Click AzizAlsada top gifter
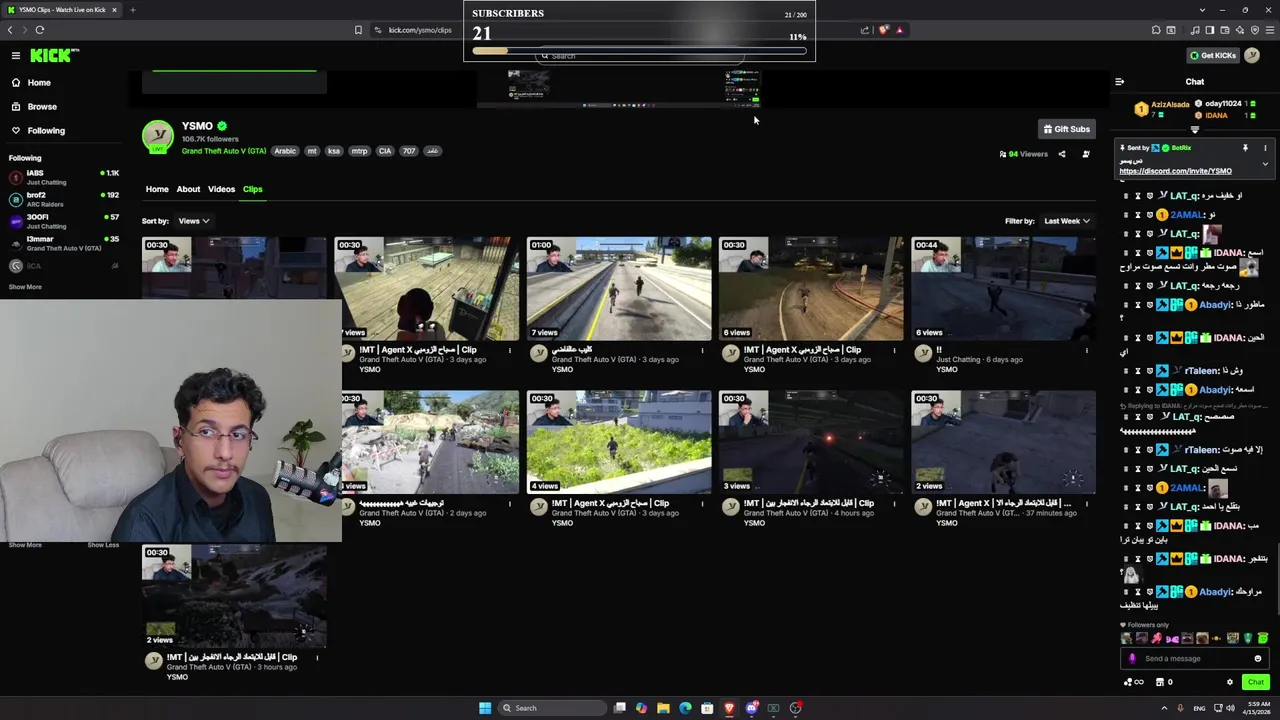Screen dimensions: 1280x720 [x=1162, y=109]
